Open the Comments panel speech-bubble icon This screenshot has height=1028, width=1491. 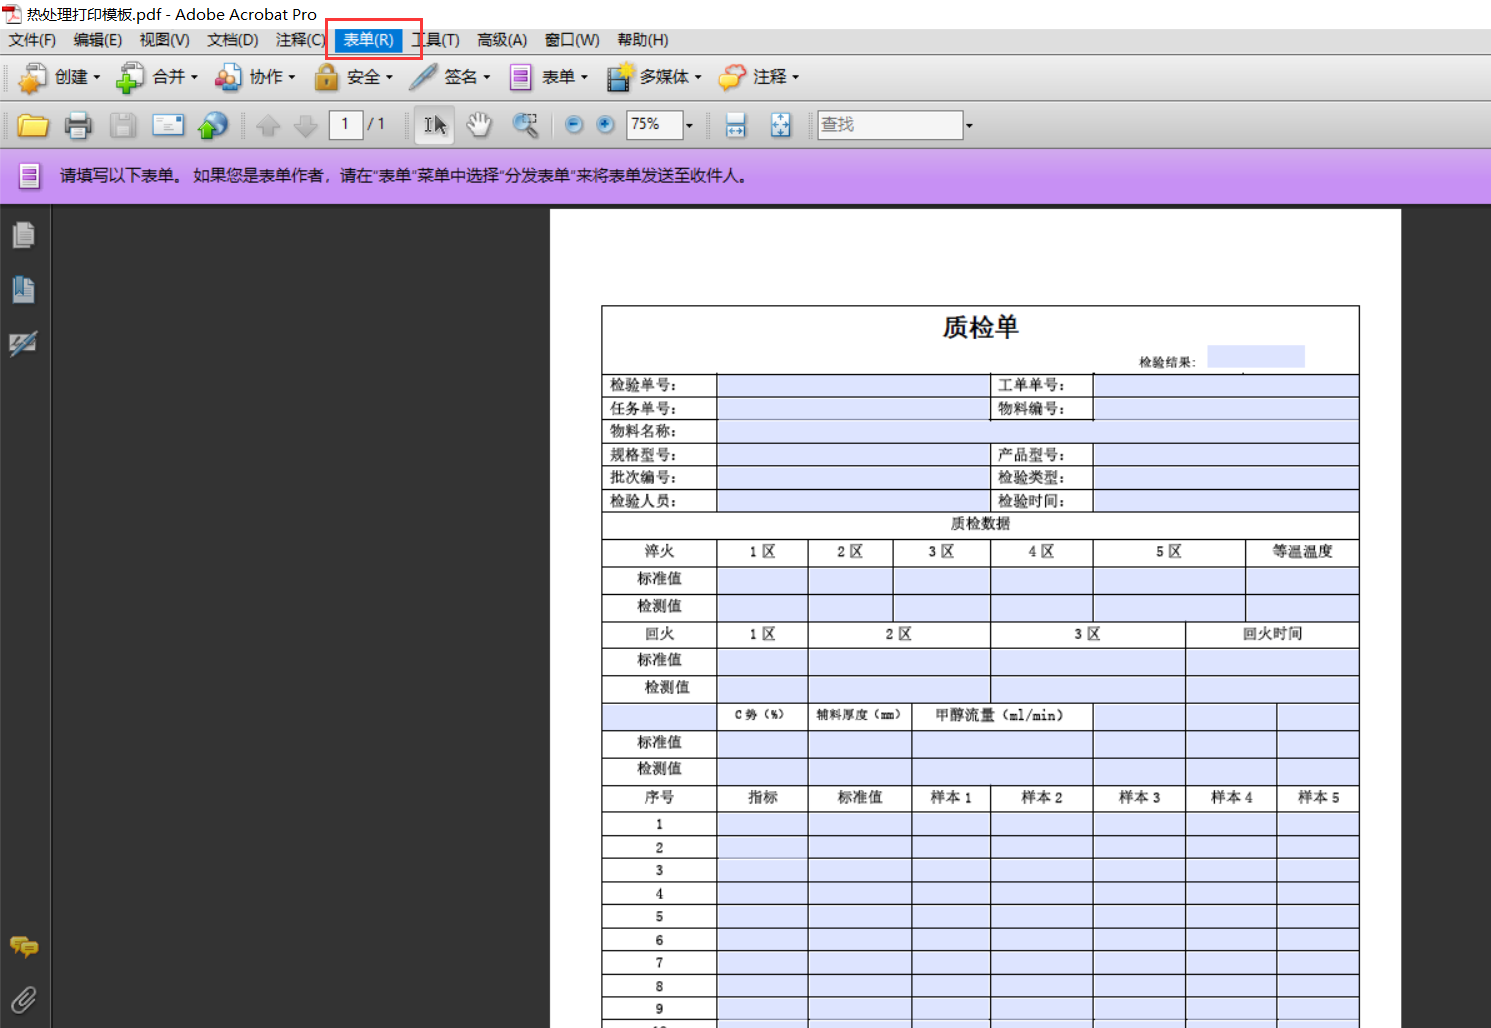pyautogui.click(x=23, y=946)
